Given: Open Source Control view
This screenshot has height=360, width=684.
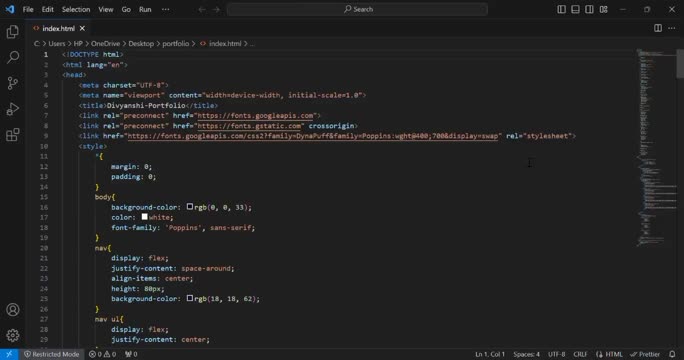Looking at the screenshot, I should point(13,83).
